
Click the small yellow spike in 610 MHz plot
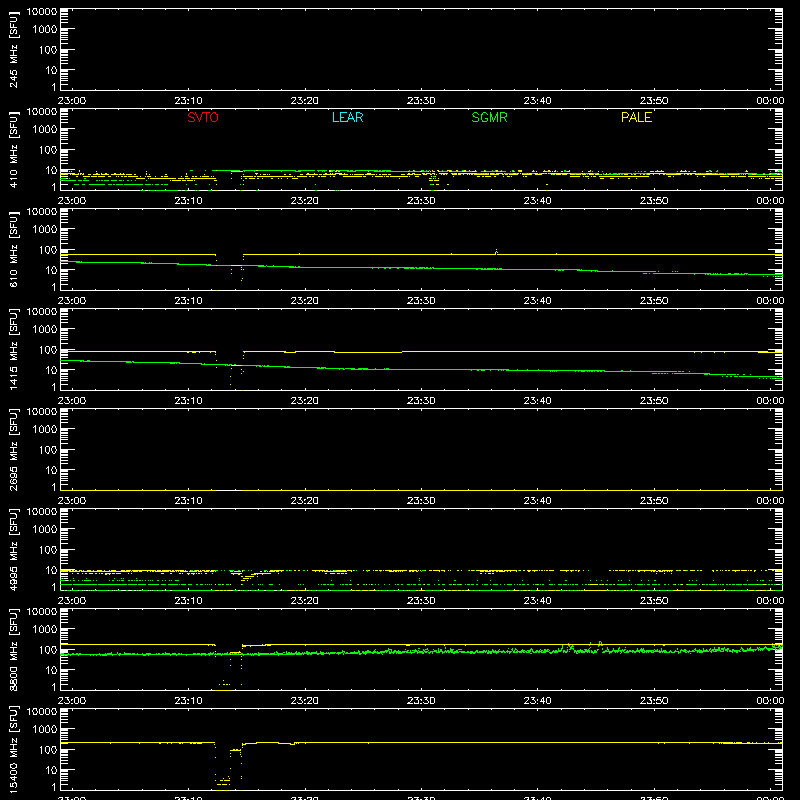click(x=496, y=252)
